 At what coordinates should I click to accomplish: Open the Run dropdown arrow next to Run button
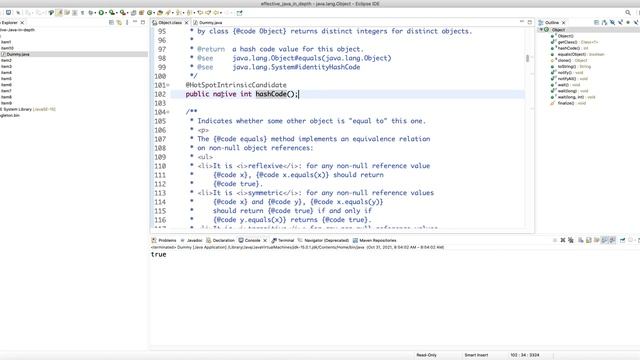tap(106, 13)
